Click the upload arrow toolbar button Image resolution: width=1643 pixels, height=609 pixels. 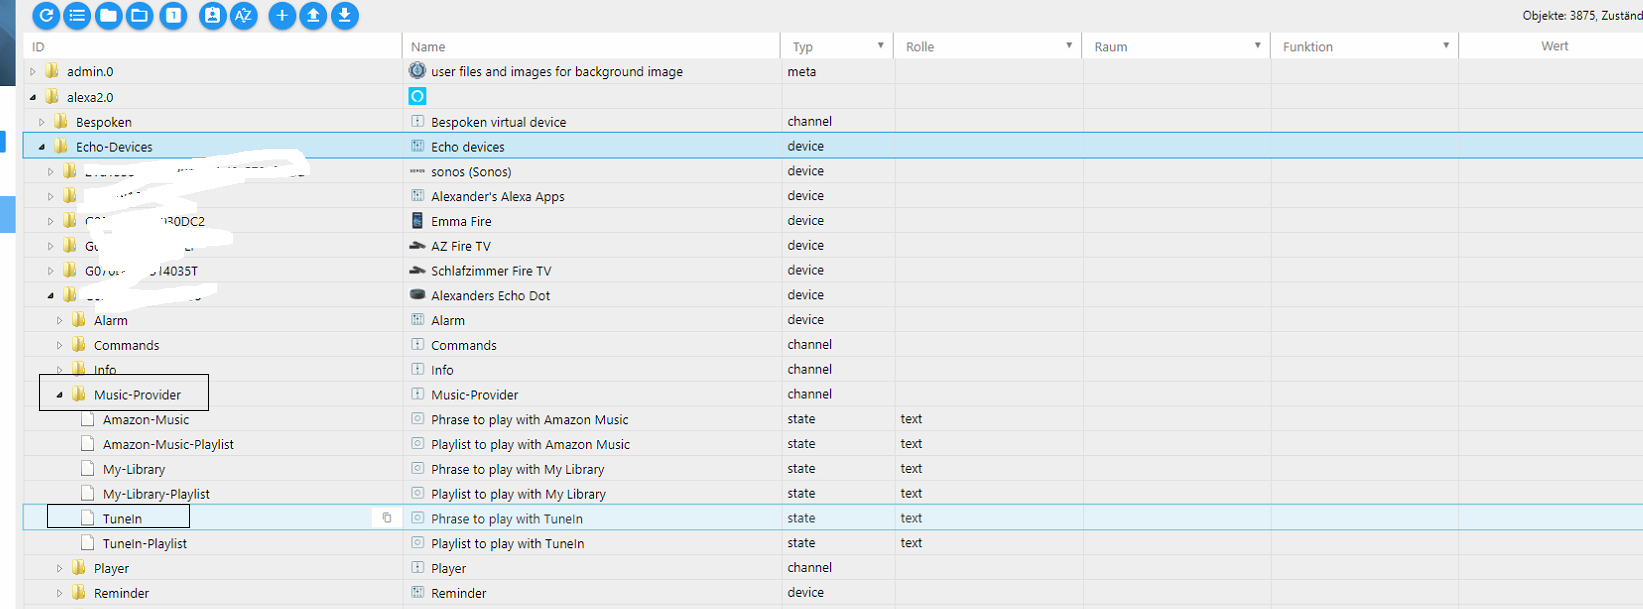[x=313, y=15]
